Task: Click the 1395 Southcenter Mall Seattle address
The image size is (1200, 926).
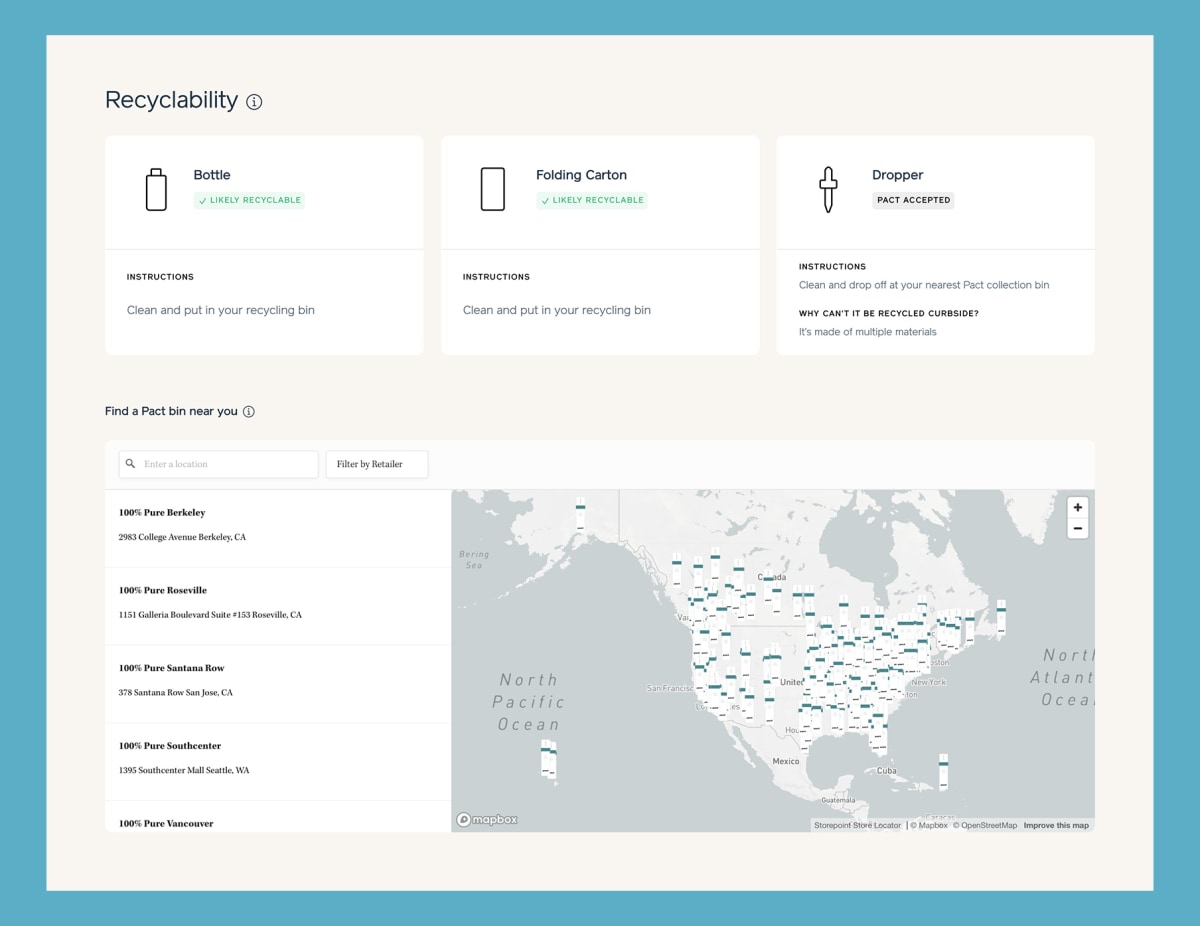Action: [x=184, y=770]
